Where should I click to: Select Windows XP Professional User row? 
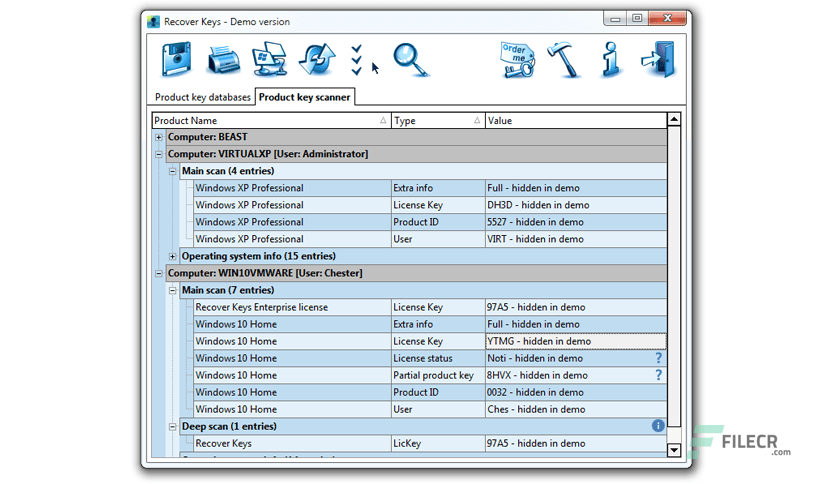[430, 239]
